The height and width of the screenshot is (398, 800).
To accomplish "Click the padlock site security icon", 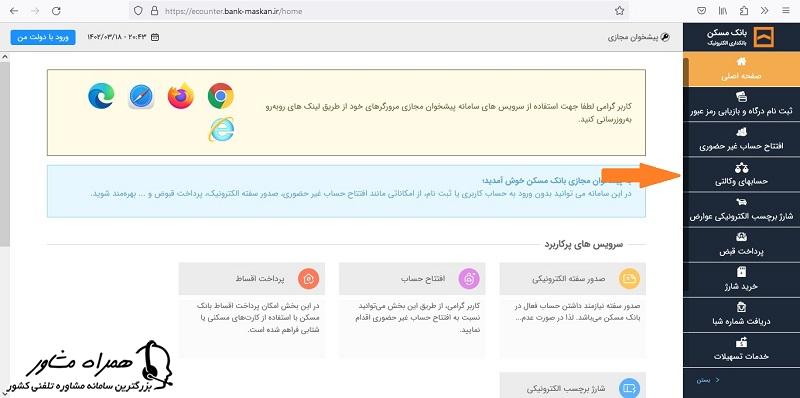I will click(x=154, y=11).
